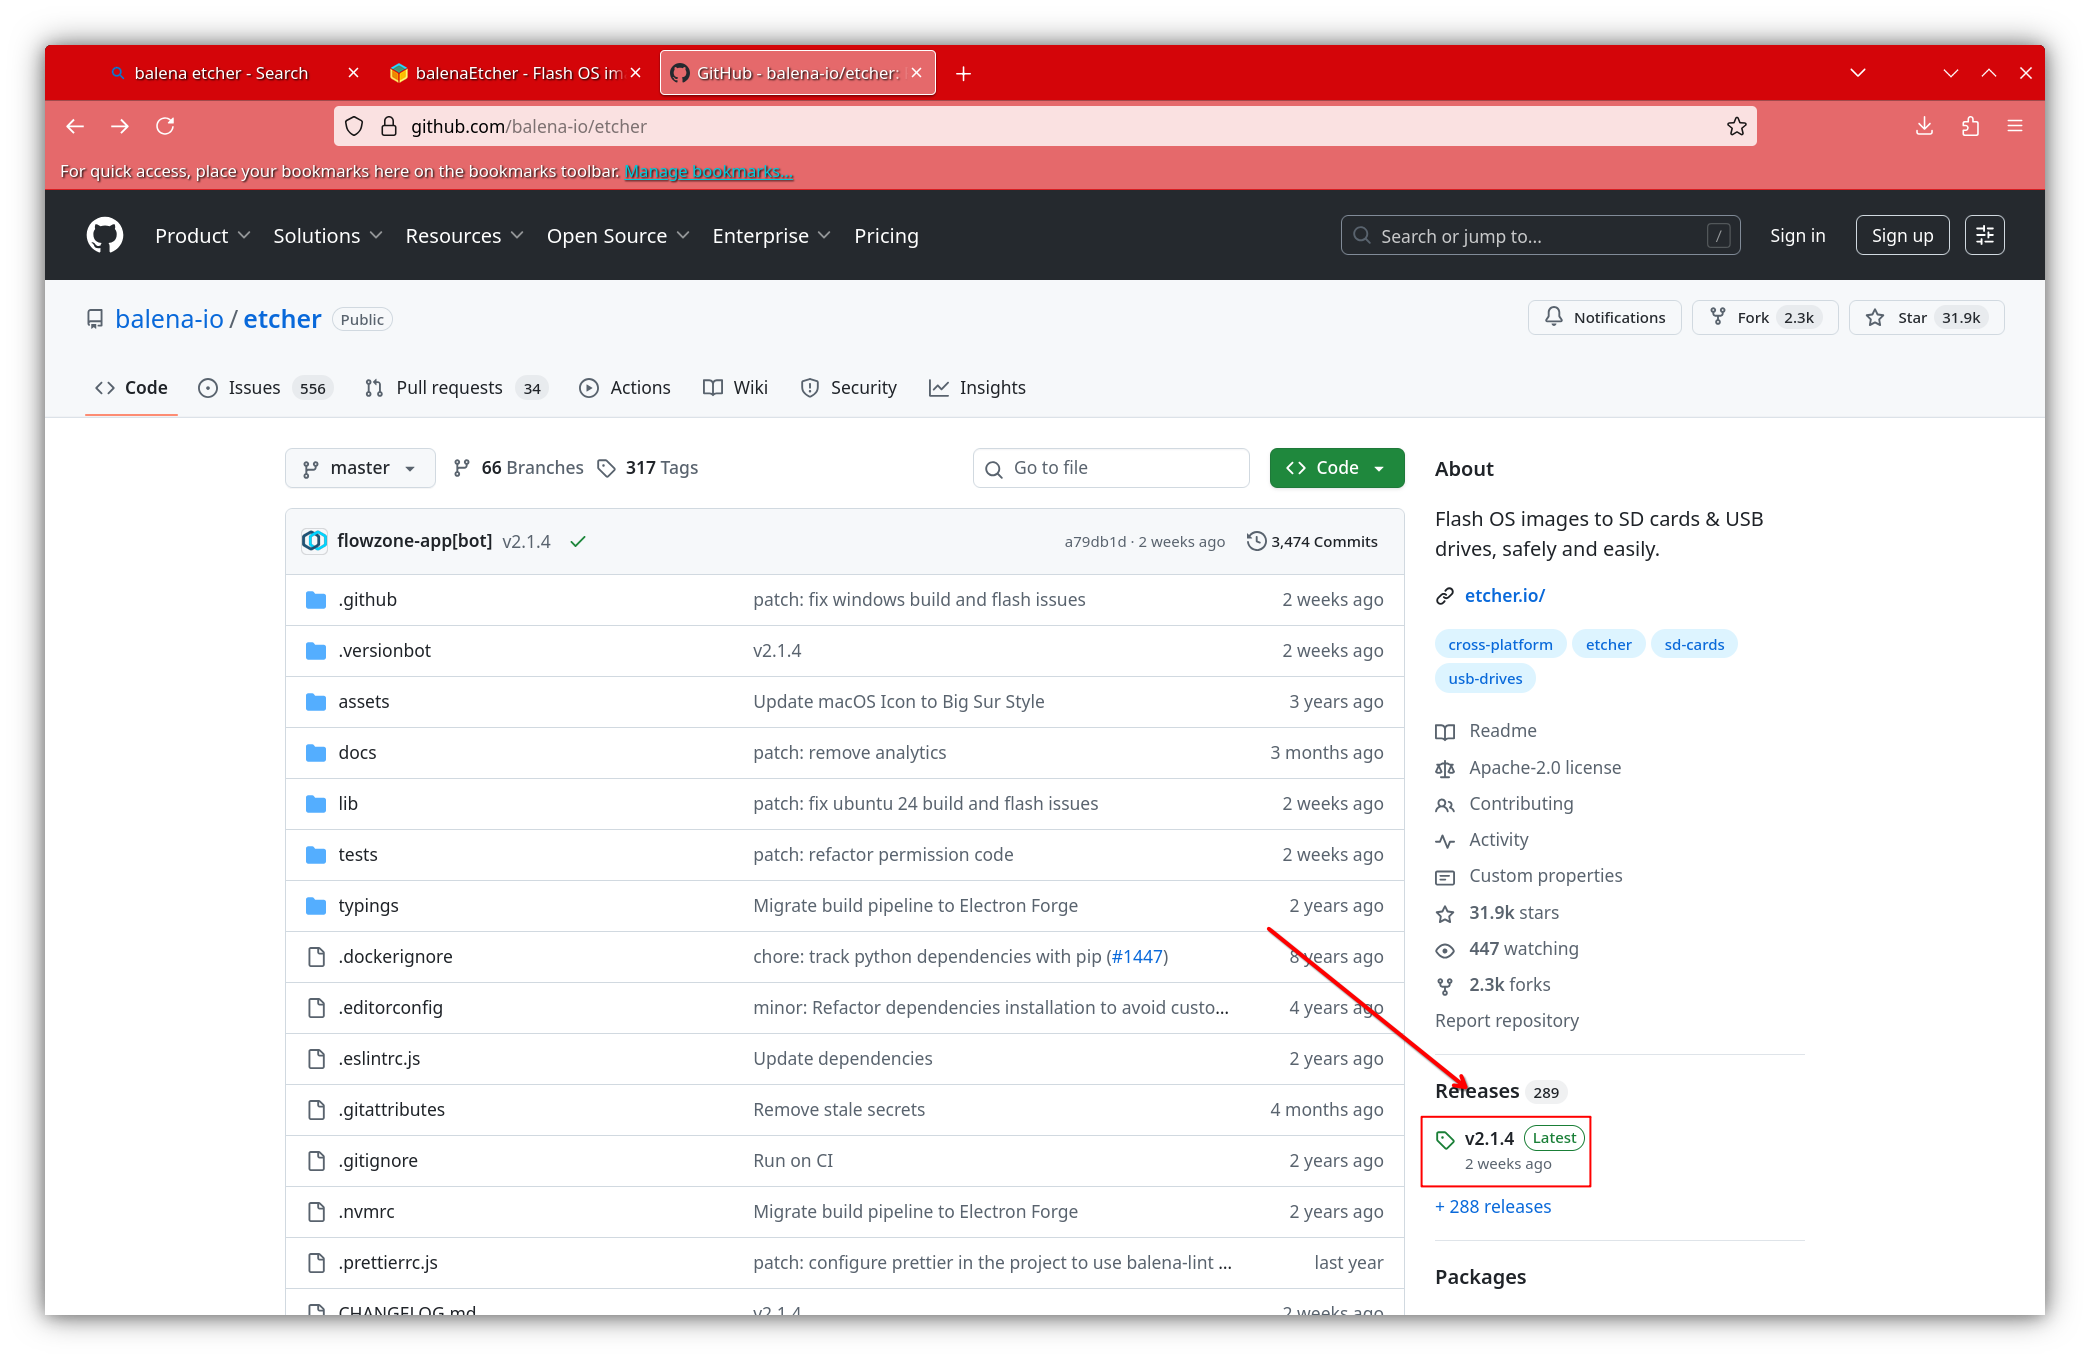This screenshot has width=2090, height=1360.
Task: Open the etcher.io/ website link
Action: 1505,596
